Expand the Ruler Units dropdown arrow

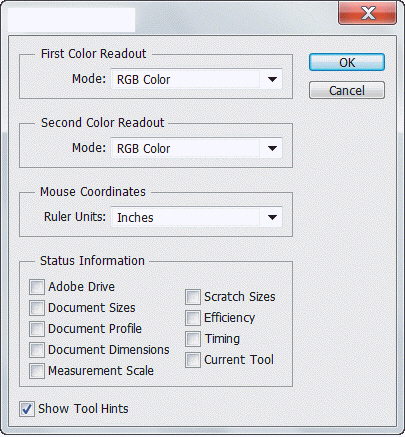point(272,217)
